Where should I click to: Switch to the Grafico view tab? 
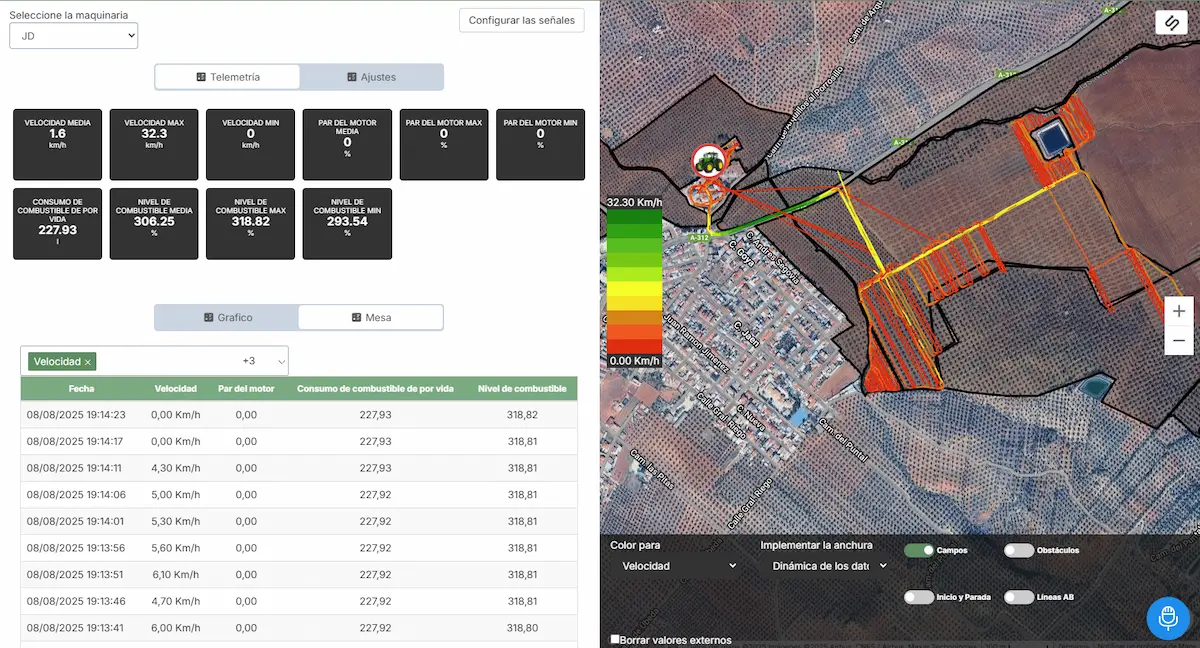point(227,317)
